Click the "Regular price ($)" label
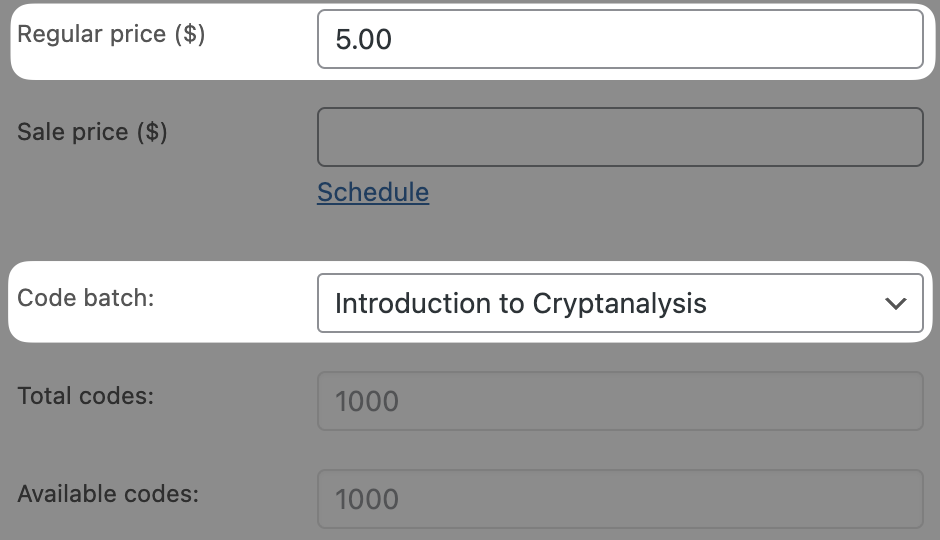The image size is (940, 540). [111, 34]
